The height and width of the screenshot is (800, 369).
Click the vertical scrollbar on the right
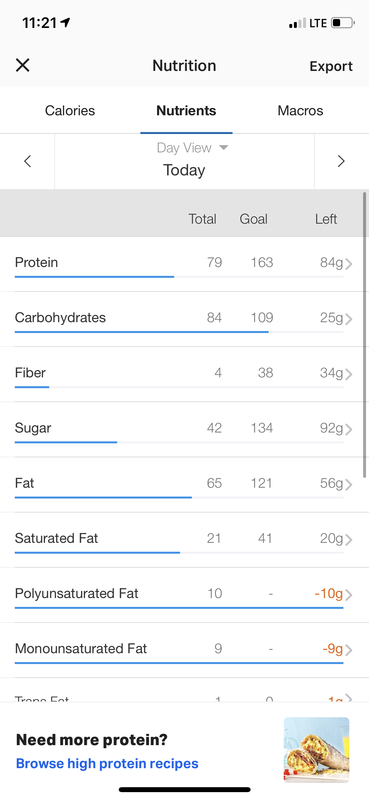tap(364, 335)
